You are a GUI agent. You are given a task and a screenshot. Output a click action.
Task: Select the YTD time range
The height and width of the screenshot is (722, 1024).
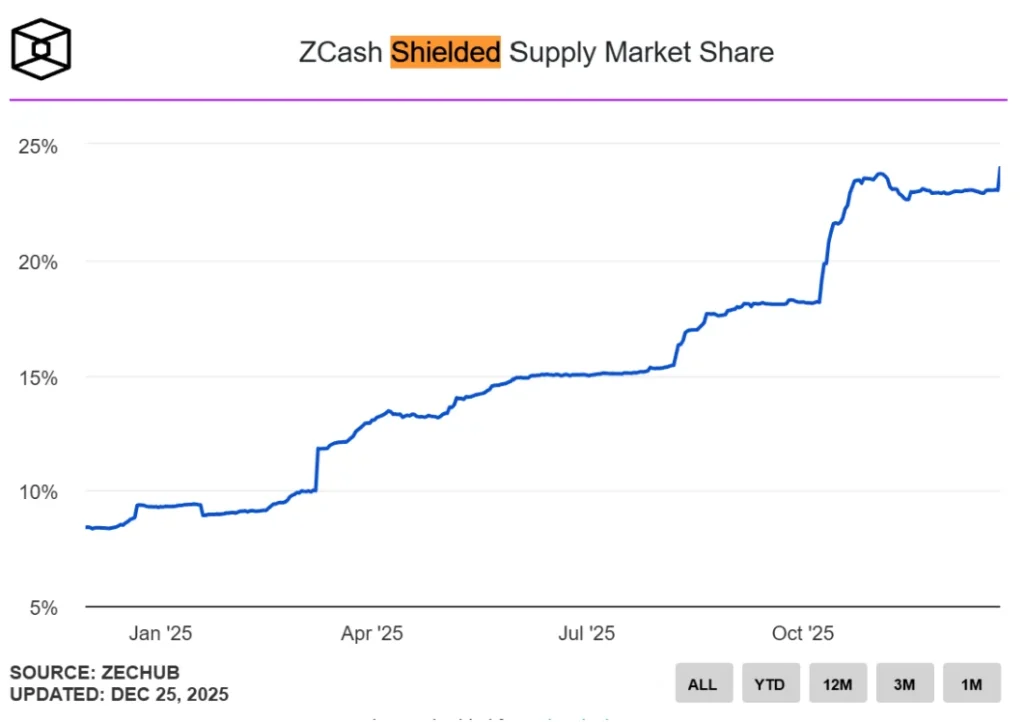770,683
